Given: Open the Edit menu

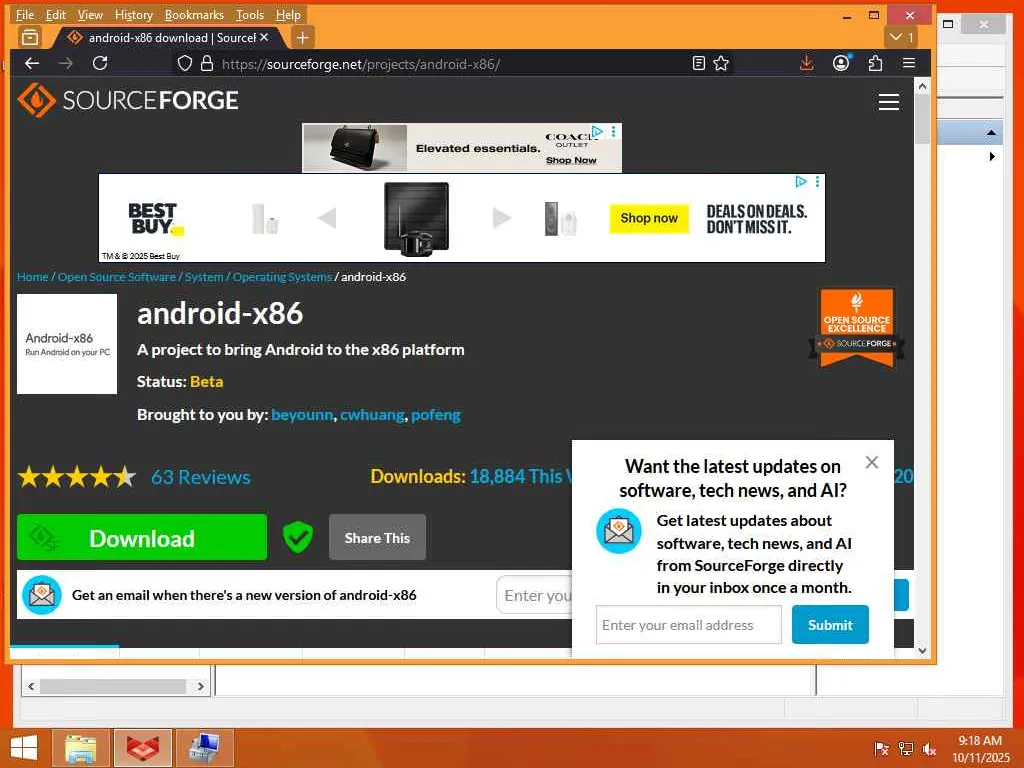Looking at the screenshot, I should (56, 14).
